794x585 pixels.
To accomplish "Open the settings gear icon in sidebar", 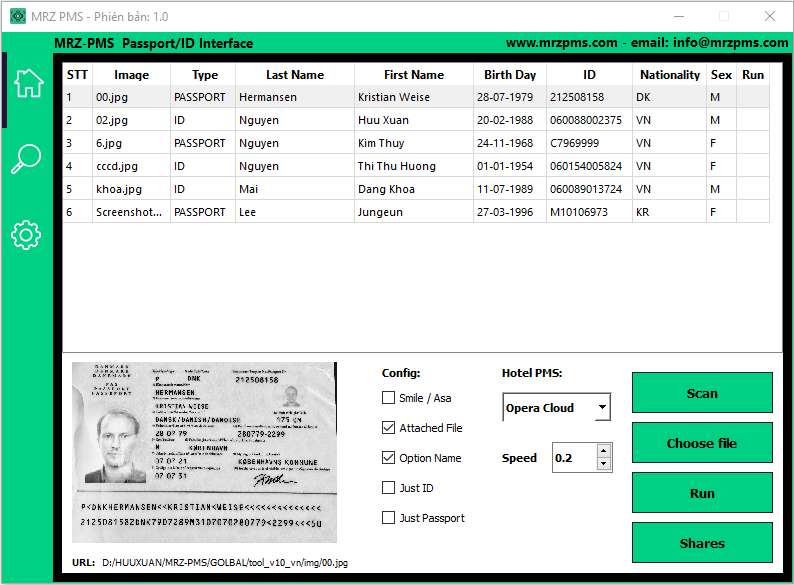I will click(x=26, y=235).
